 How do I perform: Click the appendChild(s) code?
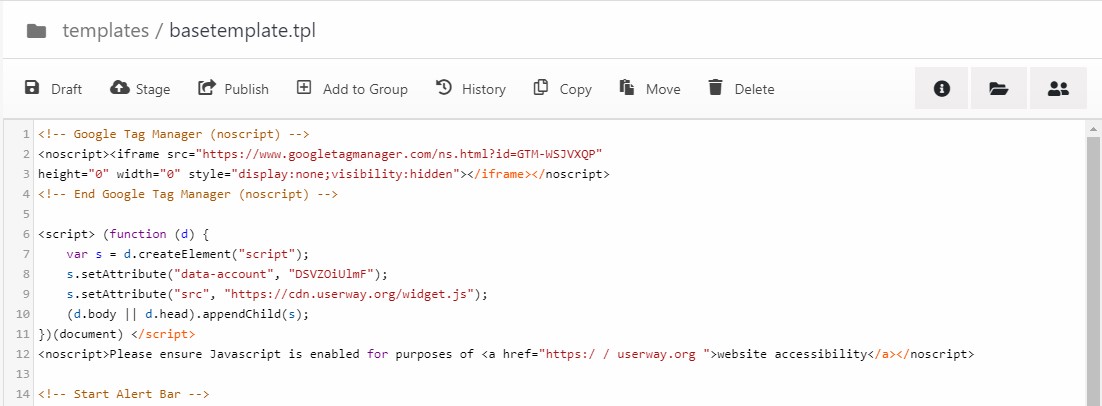pos(252,314)
